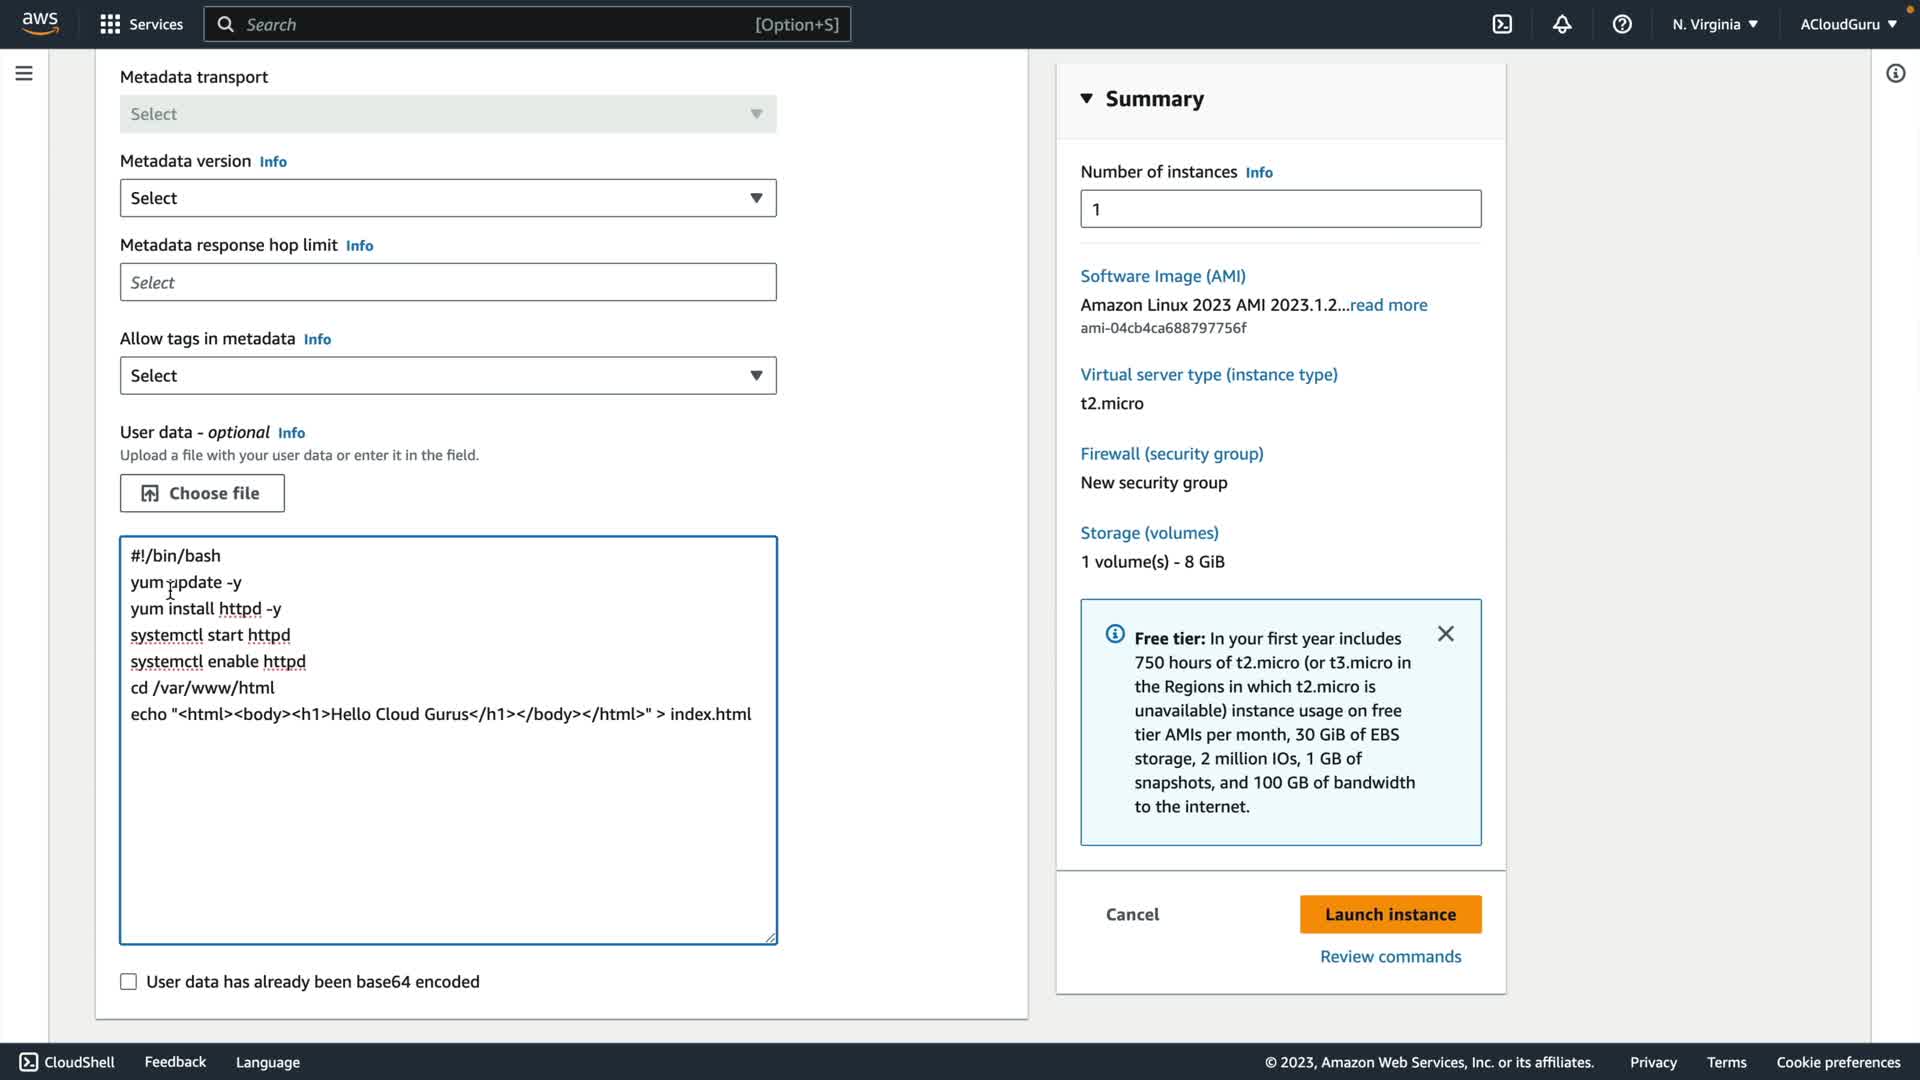Open the notifications bell
This screenshot has height=1080, width=1920.
[x=1562, y=24]
